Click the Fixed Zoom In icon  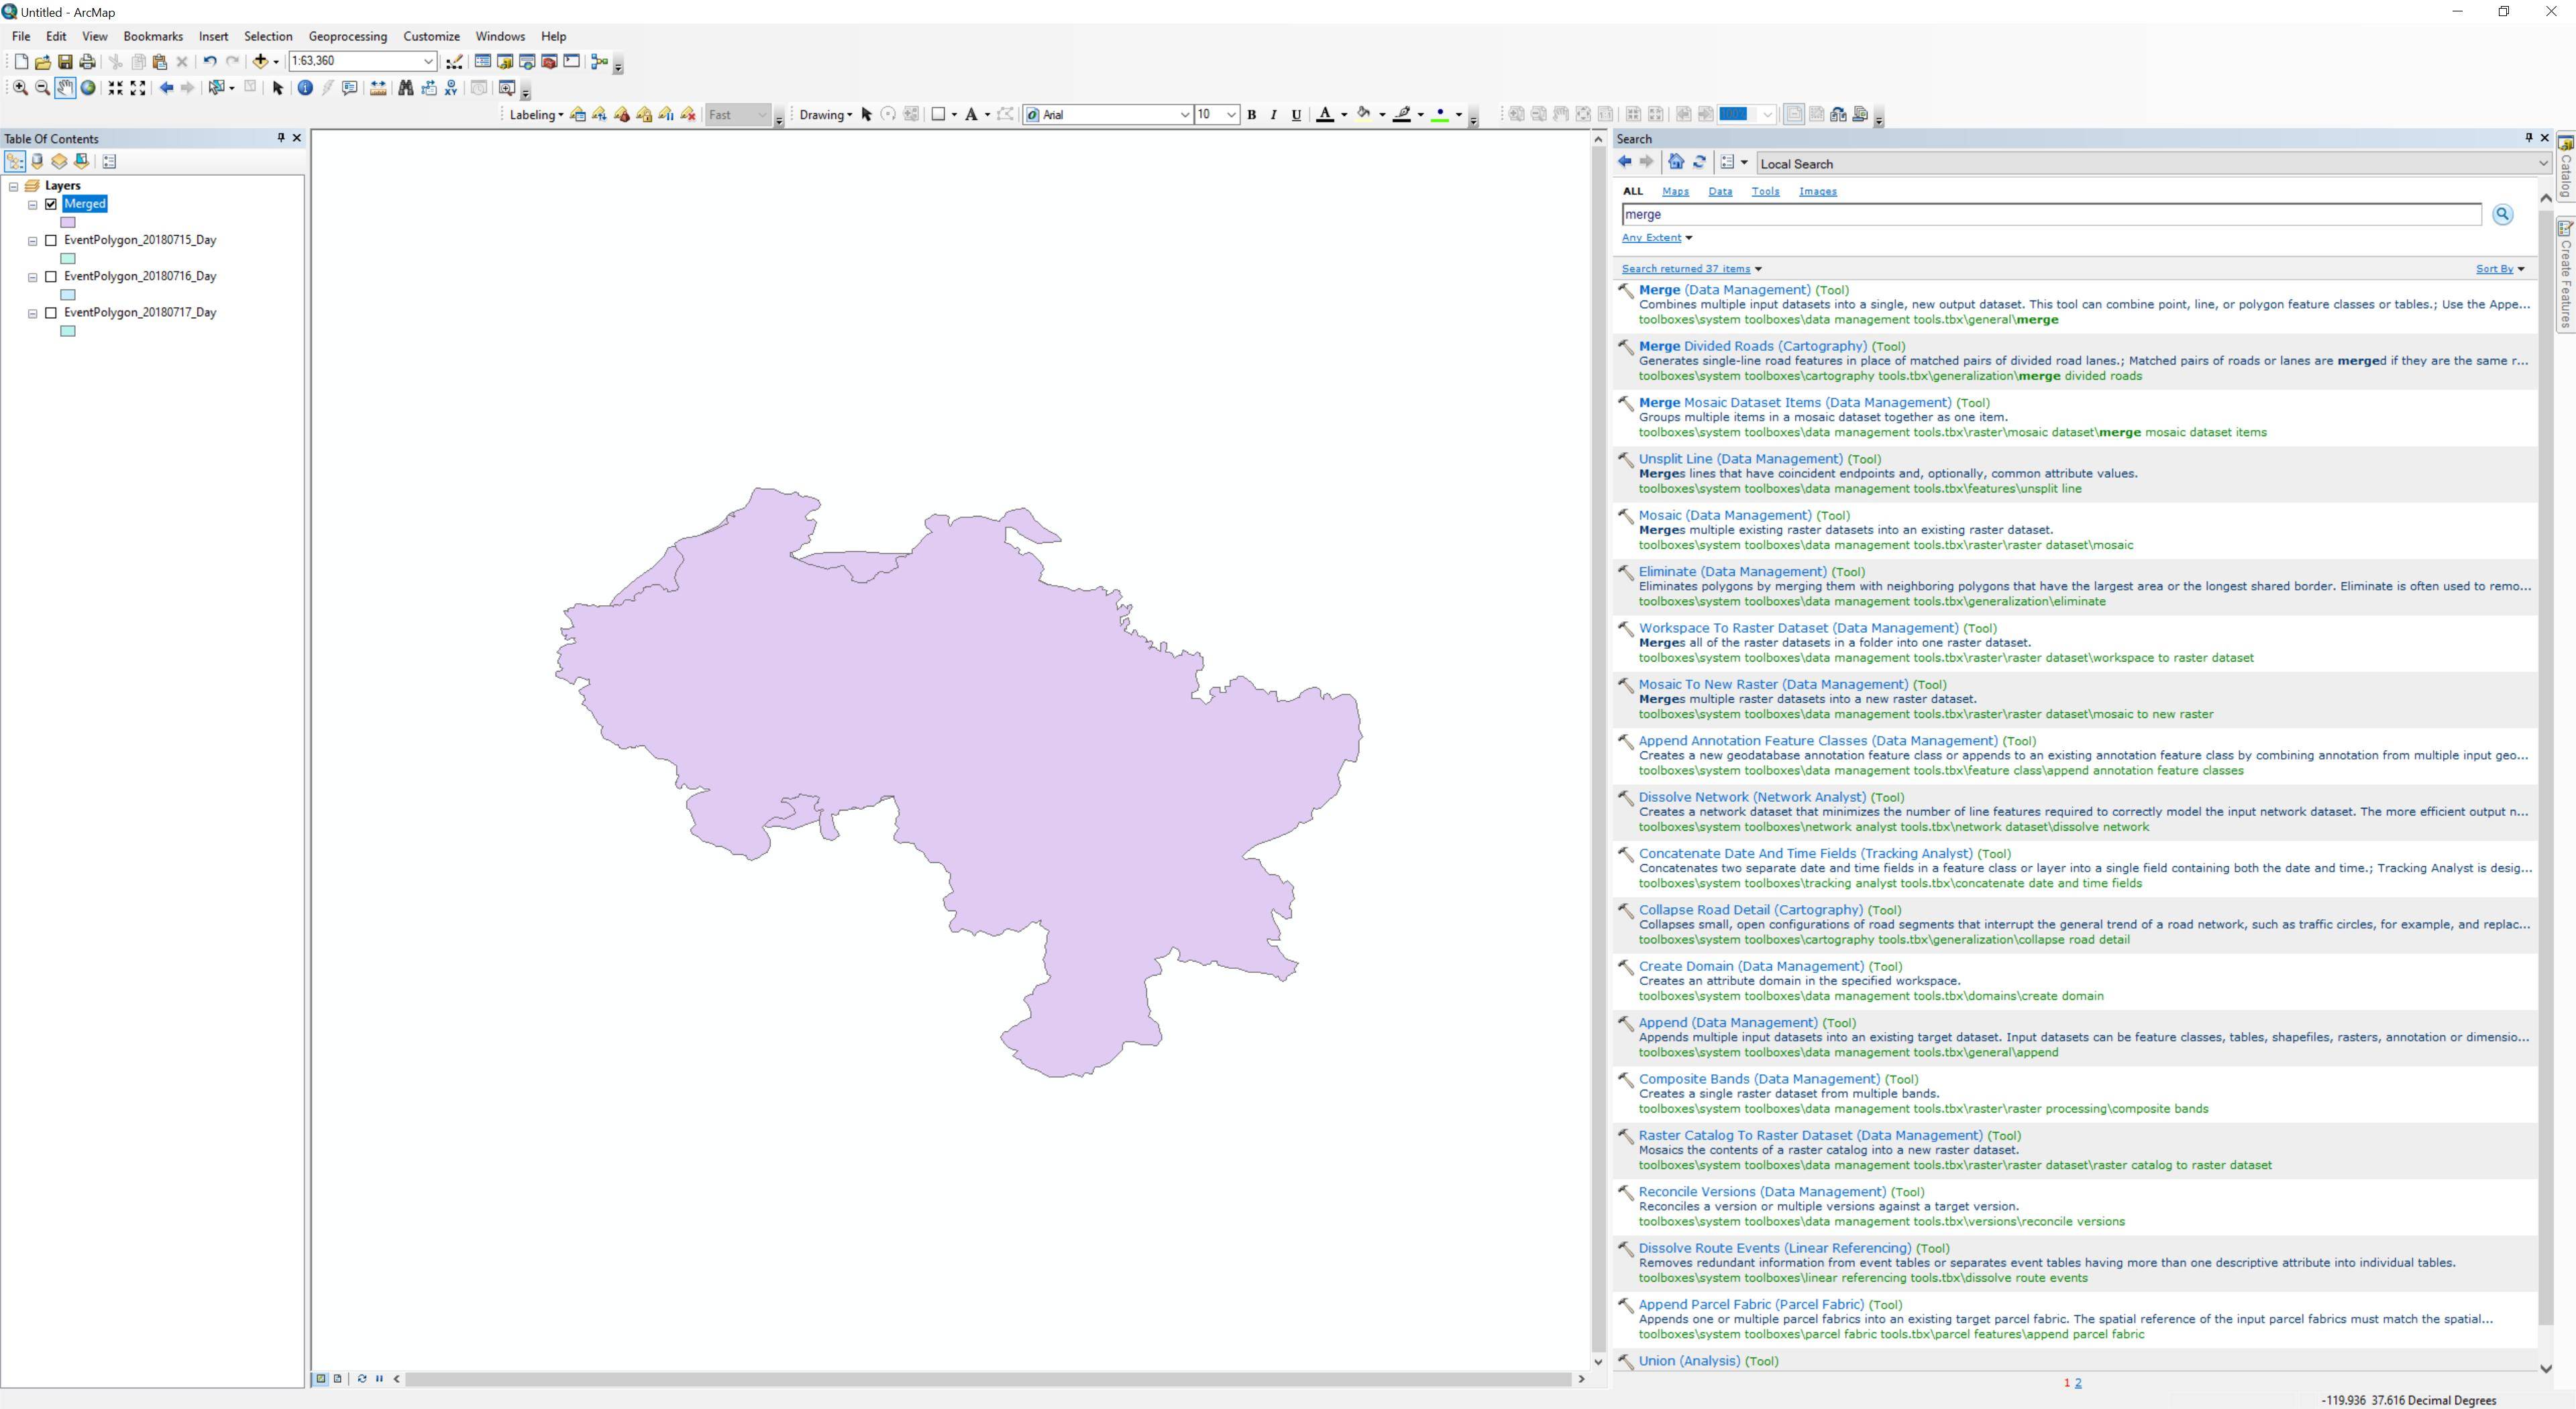[x=116, y=88]
